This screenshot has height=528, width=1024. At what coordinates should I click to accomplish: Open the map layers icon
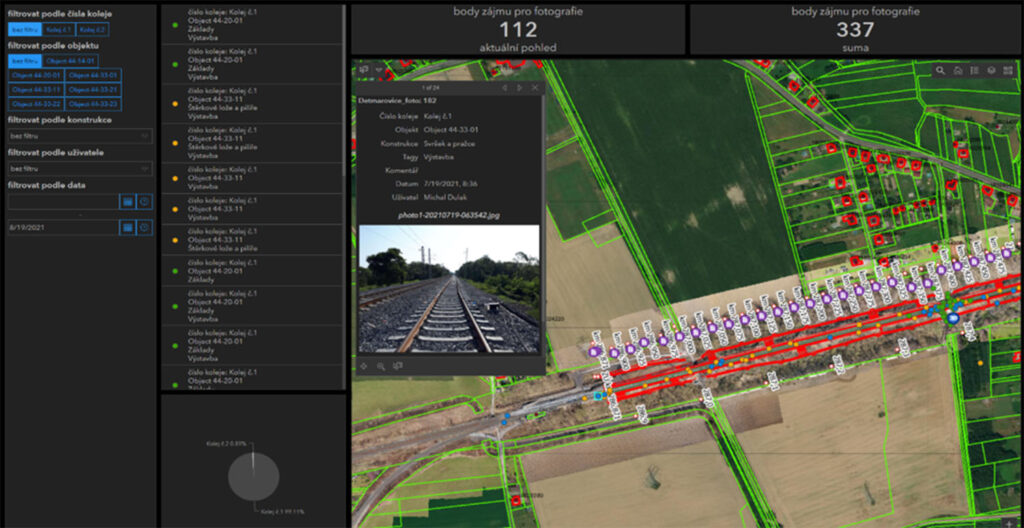click(x=991, y=71)
